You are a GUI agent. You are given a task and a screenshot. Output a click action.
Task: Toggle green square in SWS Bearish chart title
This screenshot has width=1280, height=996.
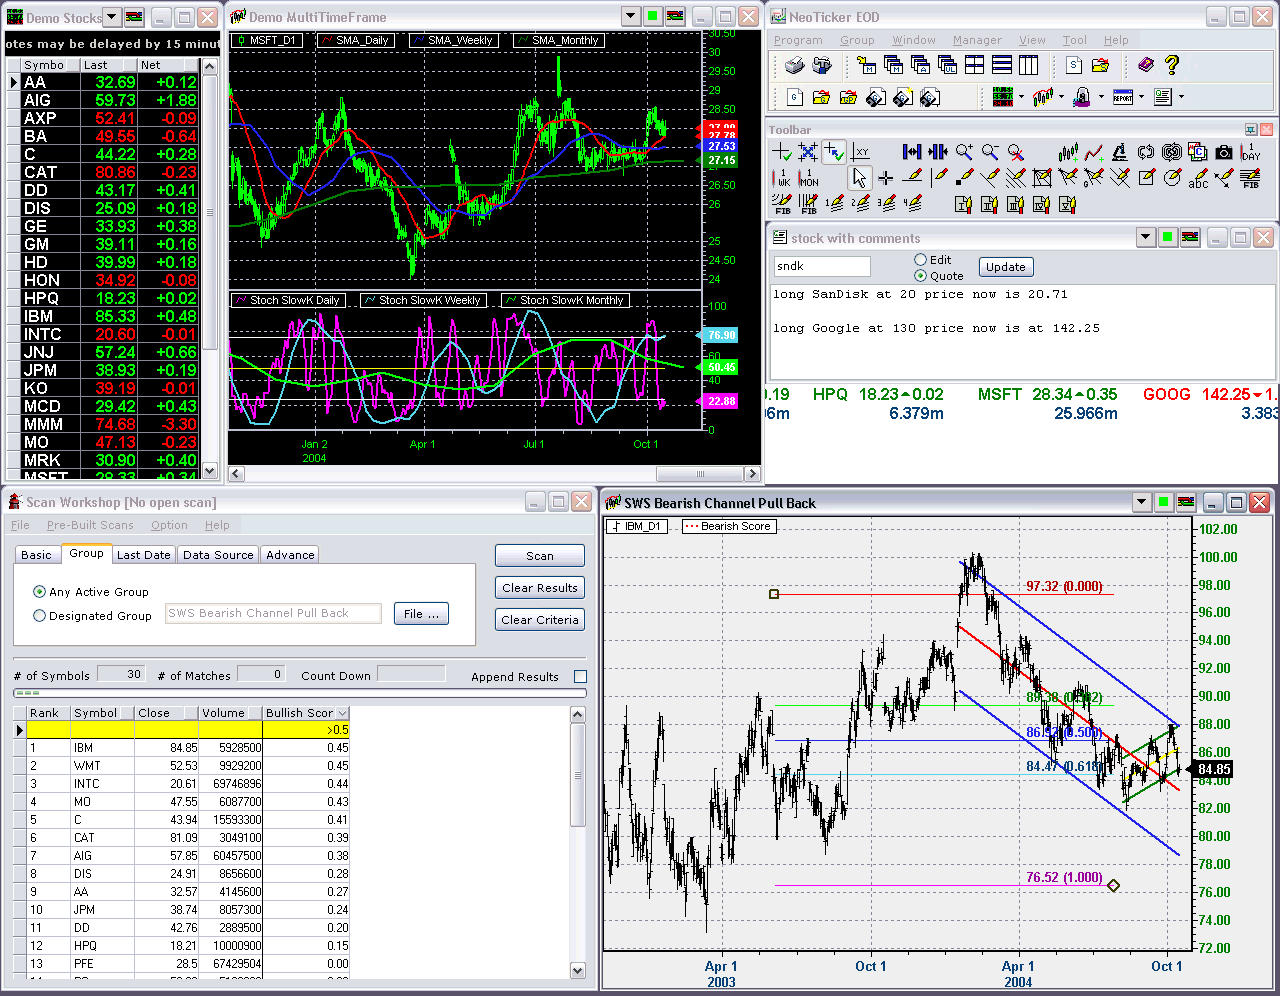[1163, 502]
